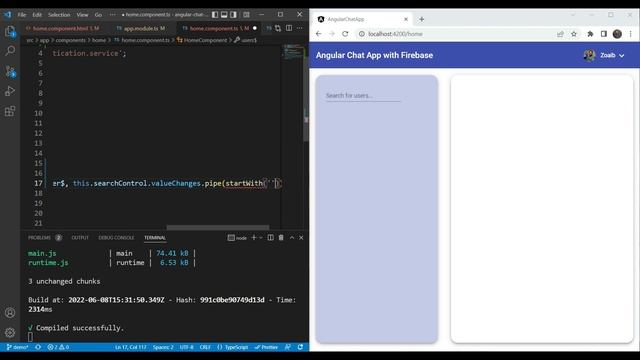This screenshot has width=640, height=360.
Task: Open errors and warnings count in status bar
Action: coord(58,347)
